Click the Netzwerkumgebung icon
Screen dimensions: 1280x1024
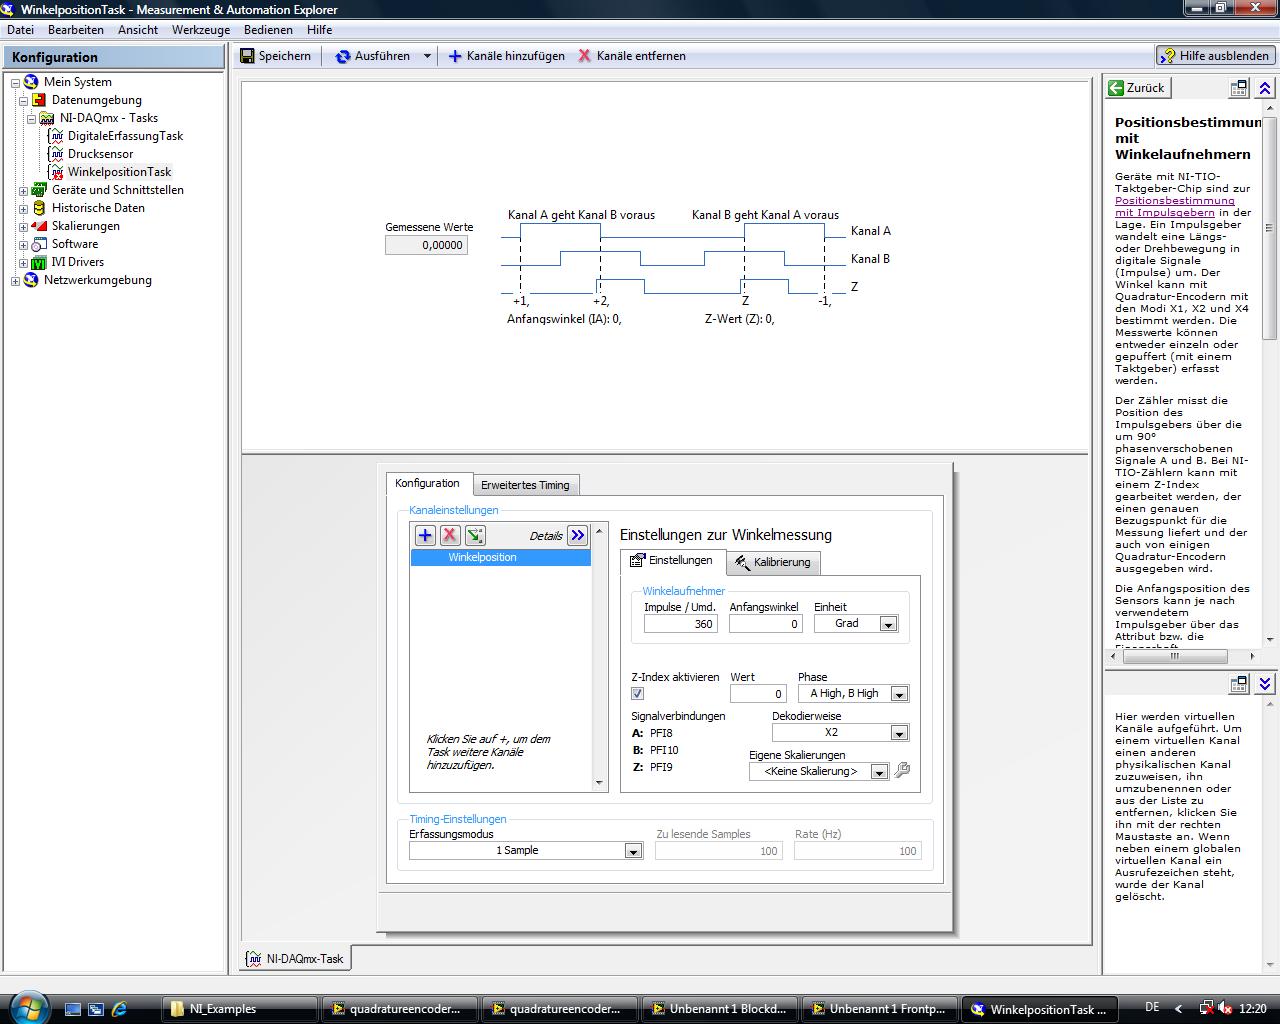pos(31,280)
